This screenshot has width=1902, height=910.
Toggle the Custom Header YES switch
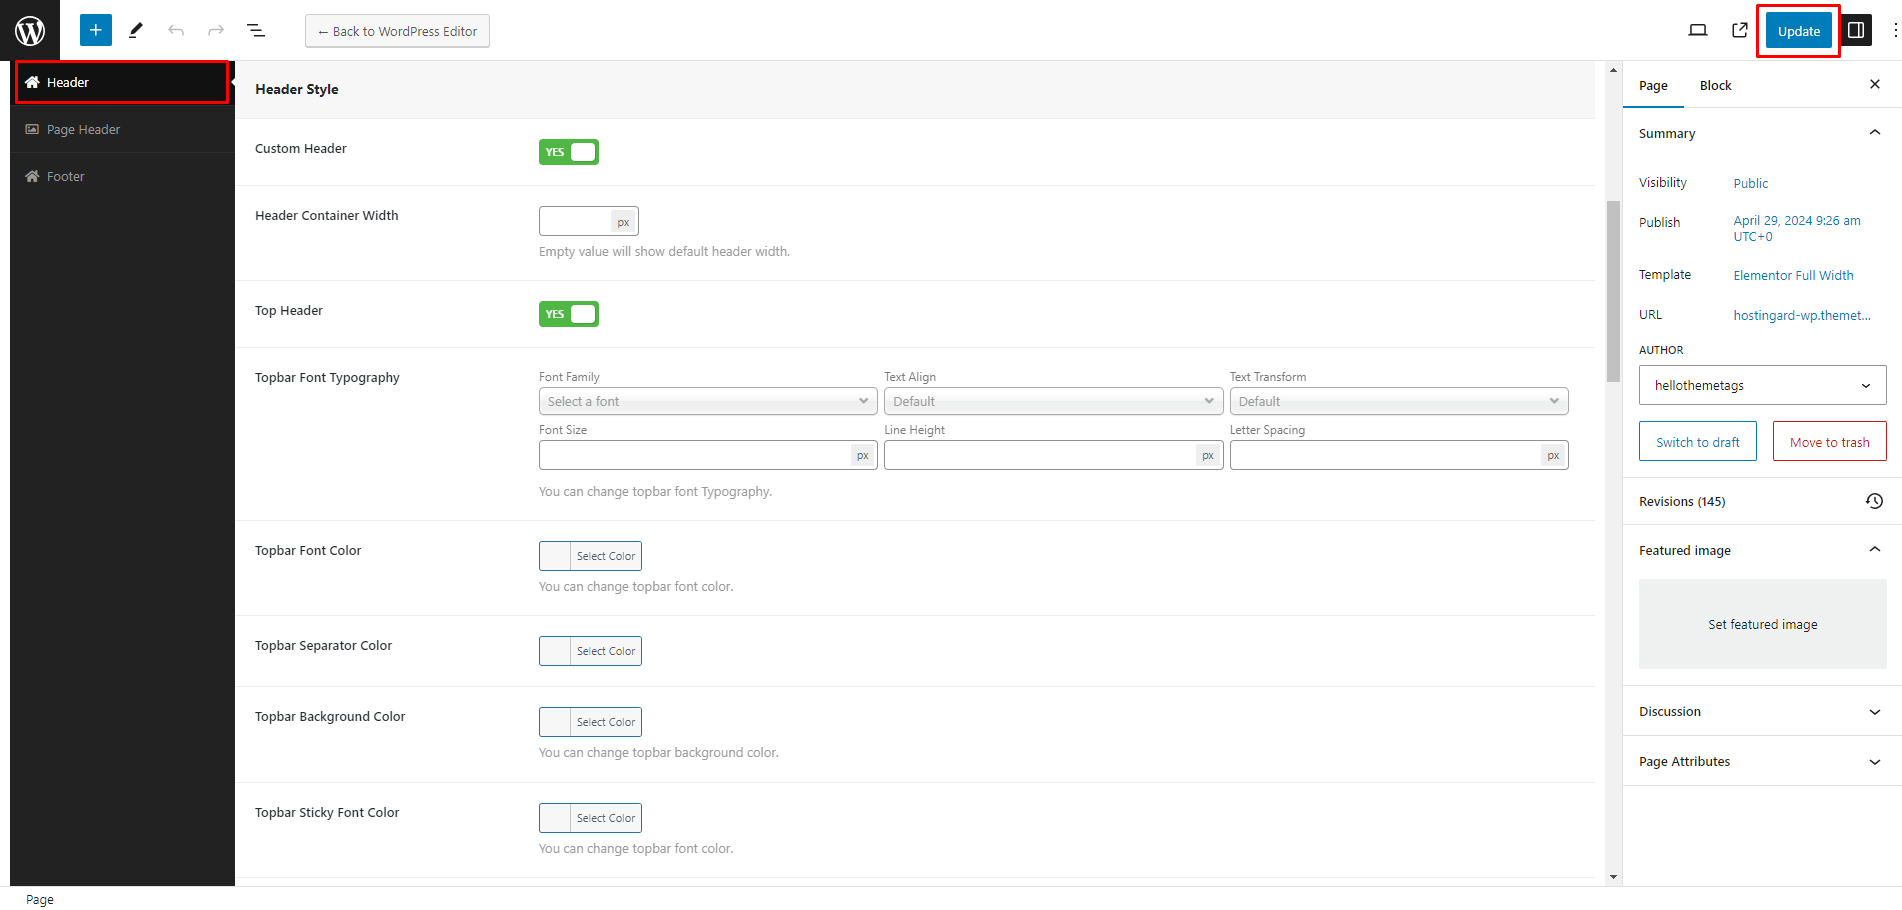pos(569,152)
